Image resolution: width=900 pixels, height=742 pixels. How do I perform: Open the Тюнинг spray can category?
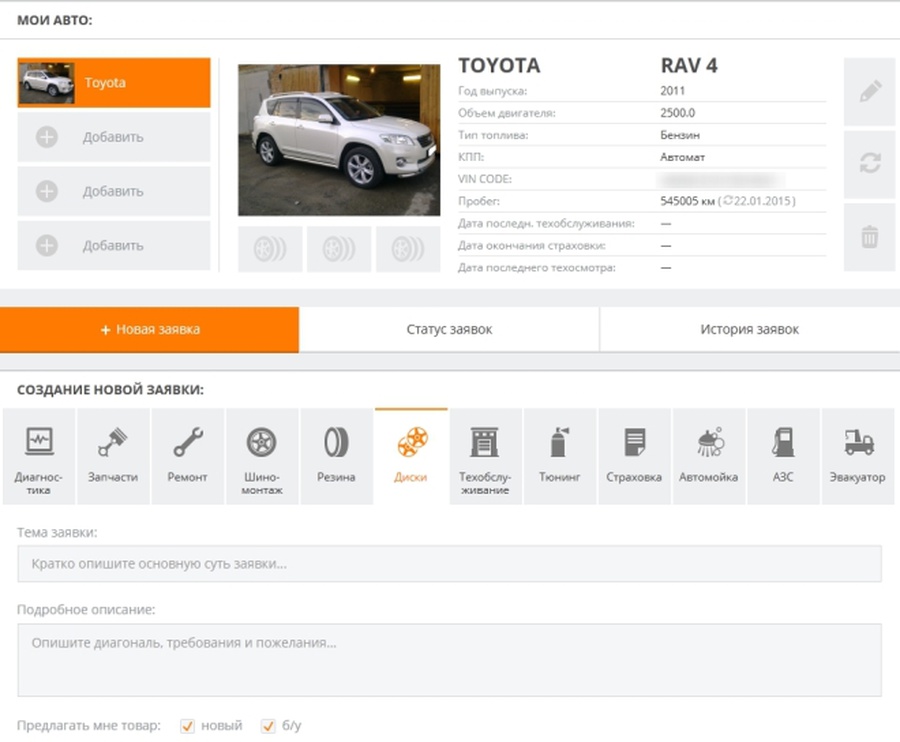pyautogui.click(x=560, y=456)
